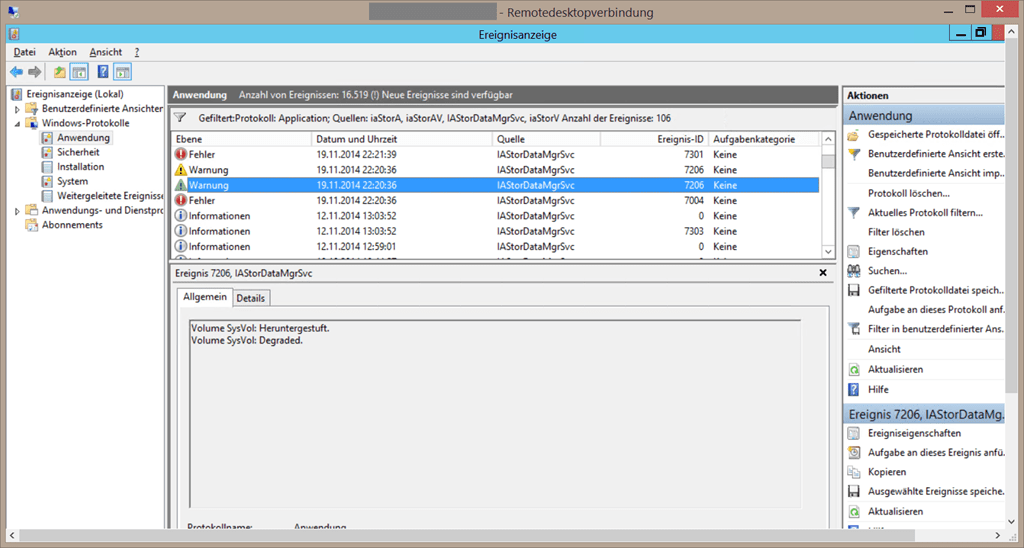The height and width of the screenshot is (548, 1024).
Task: Click the up-one-level folder toolbar icon
Action: 60,72
